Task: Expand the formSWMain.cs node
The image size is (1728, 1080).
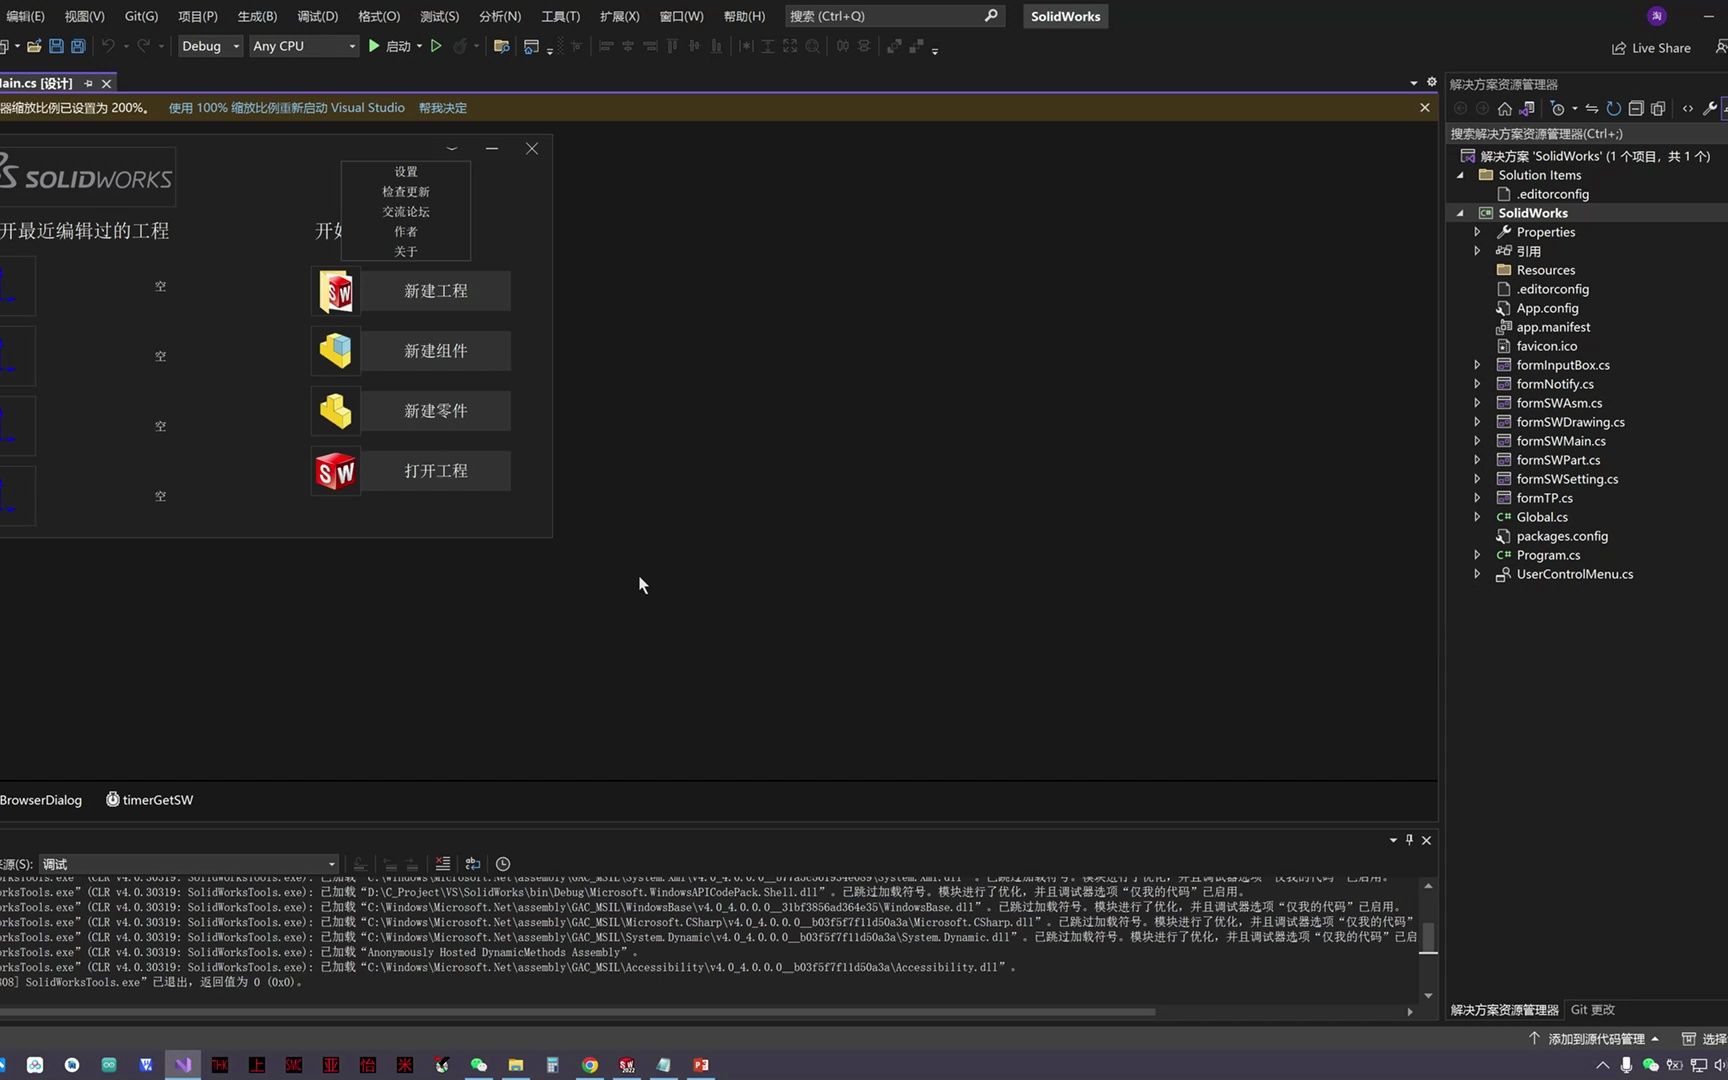Action: click(x=1477, y=441)
